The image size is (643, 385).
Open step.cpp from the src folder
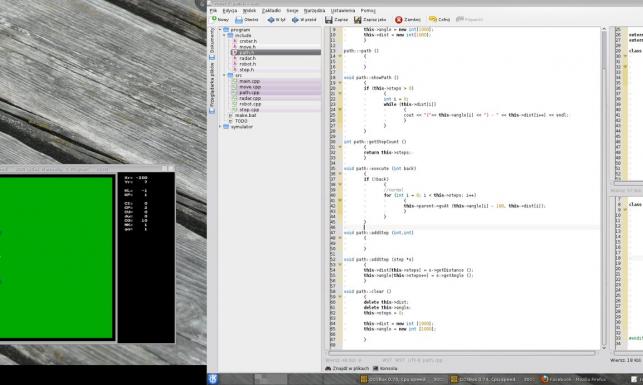[249, 110]
